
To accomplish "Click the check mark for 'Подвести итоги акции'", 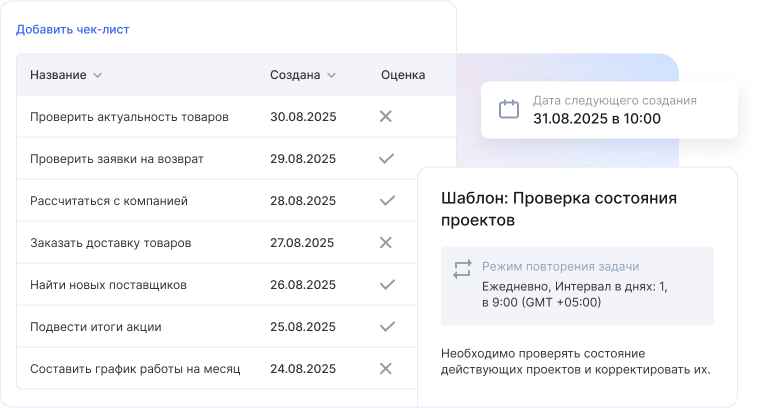I will click(386, 327).
